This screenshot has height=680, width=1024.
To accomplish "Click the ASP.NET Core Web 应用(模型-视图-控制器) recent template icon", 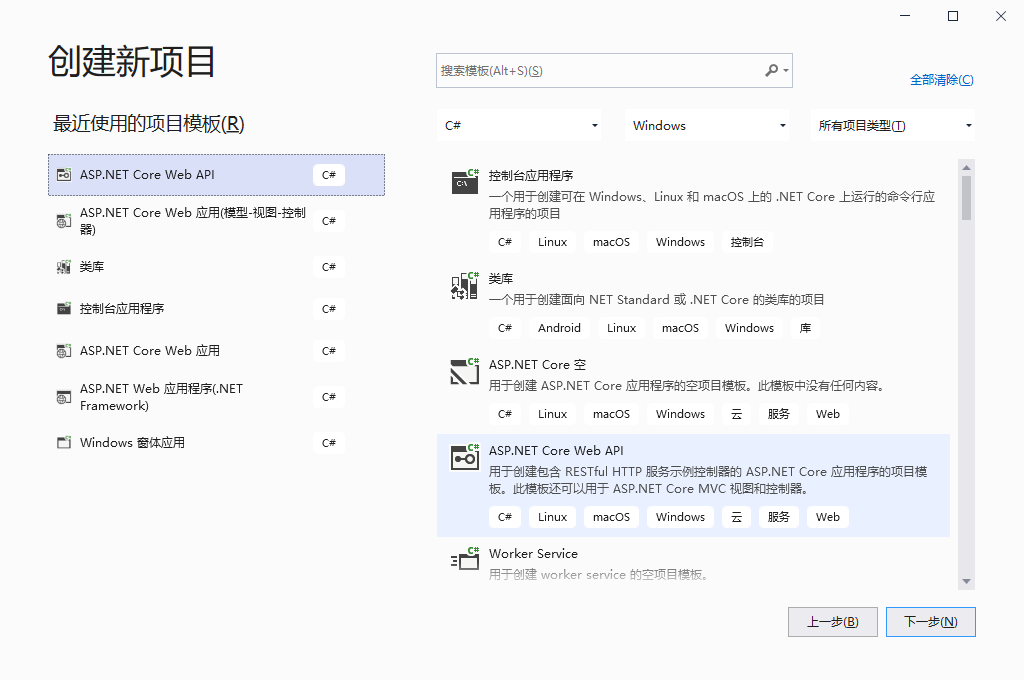I will tap(64, 221).
